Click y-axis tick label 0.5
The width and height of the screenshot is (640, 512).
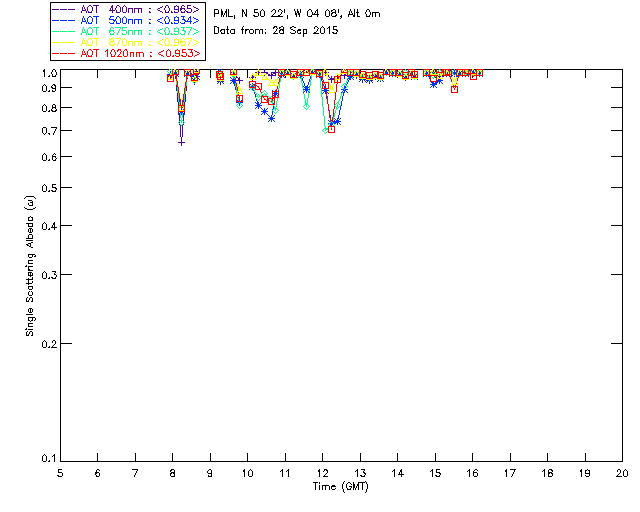[49, 188]
